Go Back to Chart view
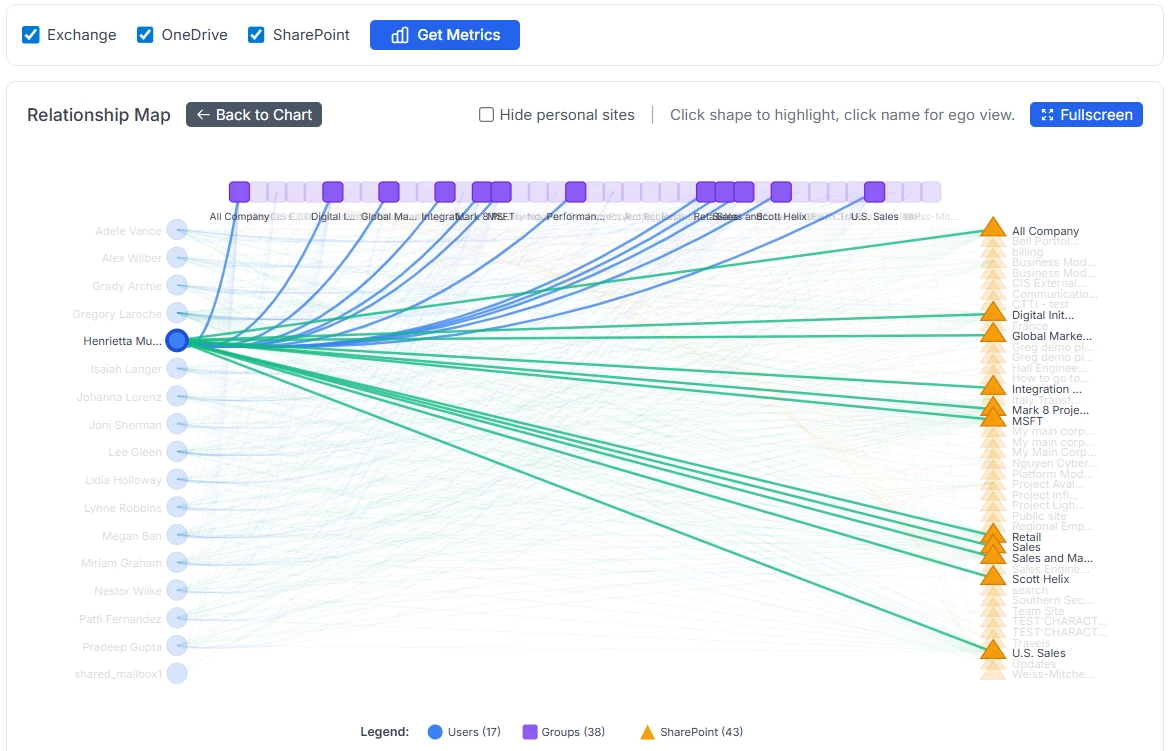This screenshot has width=1169, height=751. 254,115
